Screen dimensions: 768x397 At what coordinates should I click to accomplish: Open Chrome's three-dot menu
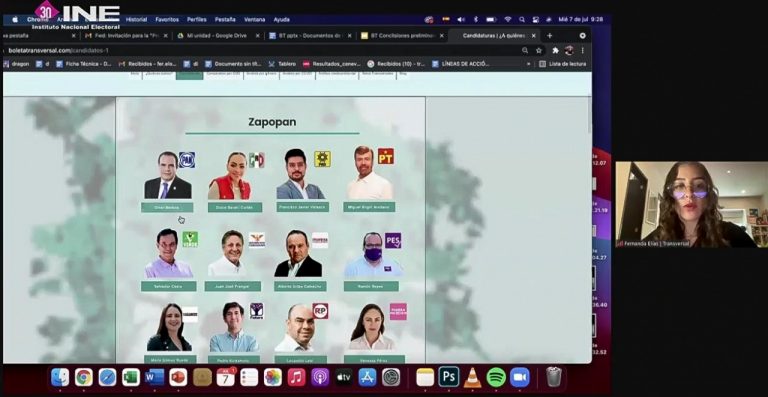(x=582, y=50)
